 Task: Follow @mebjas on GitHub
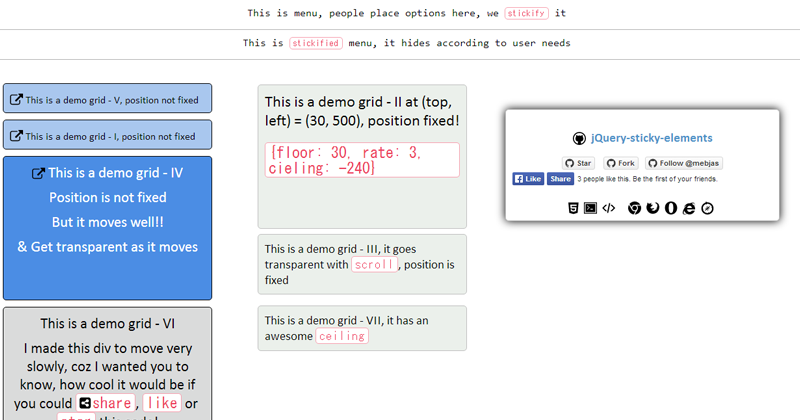[x=683, y=163]
